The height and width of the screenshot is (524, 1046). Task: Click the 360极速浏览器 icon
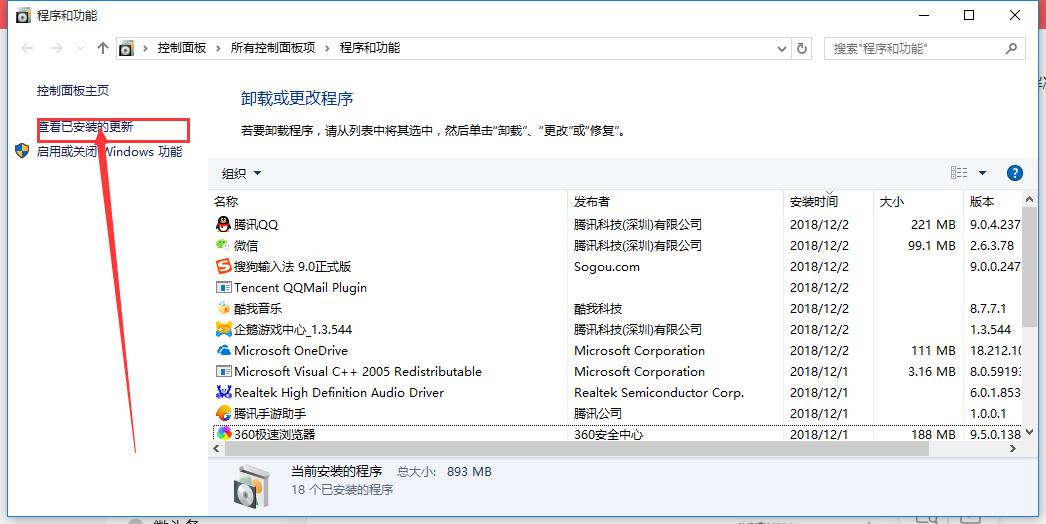(223, 434)
